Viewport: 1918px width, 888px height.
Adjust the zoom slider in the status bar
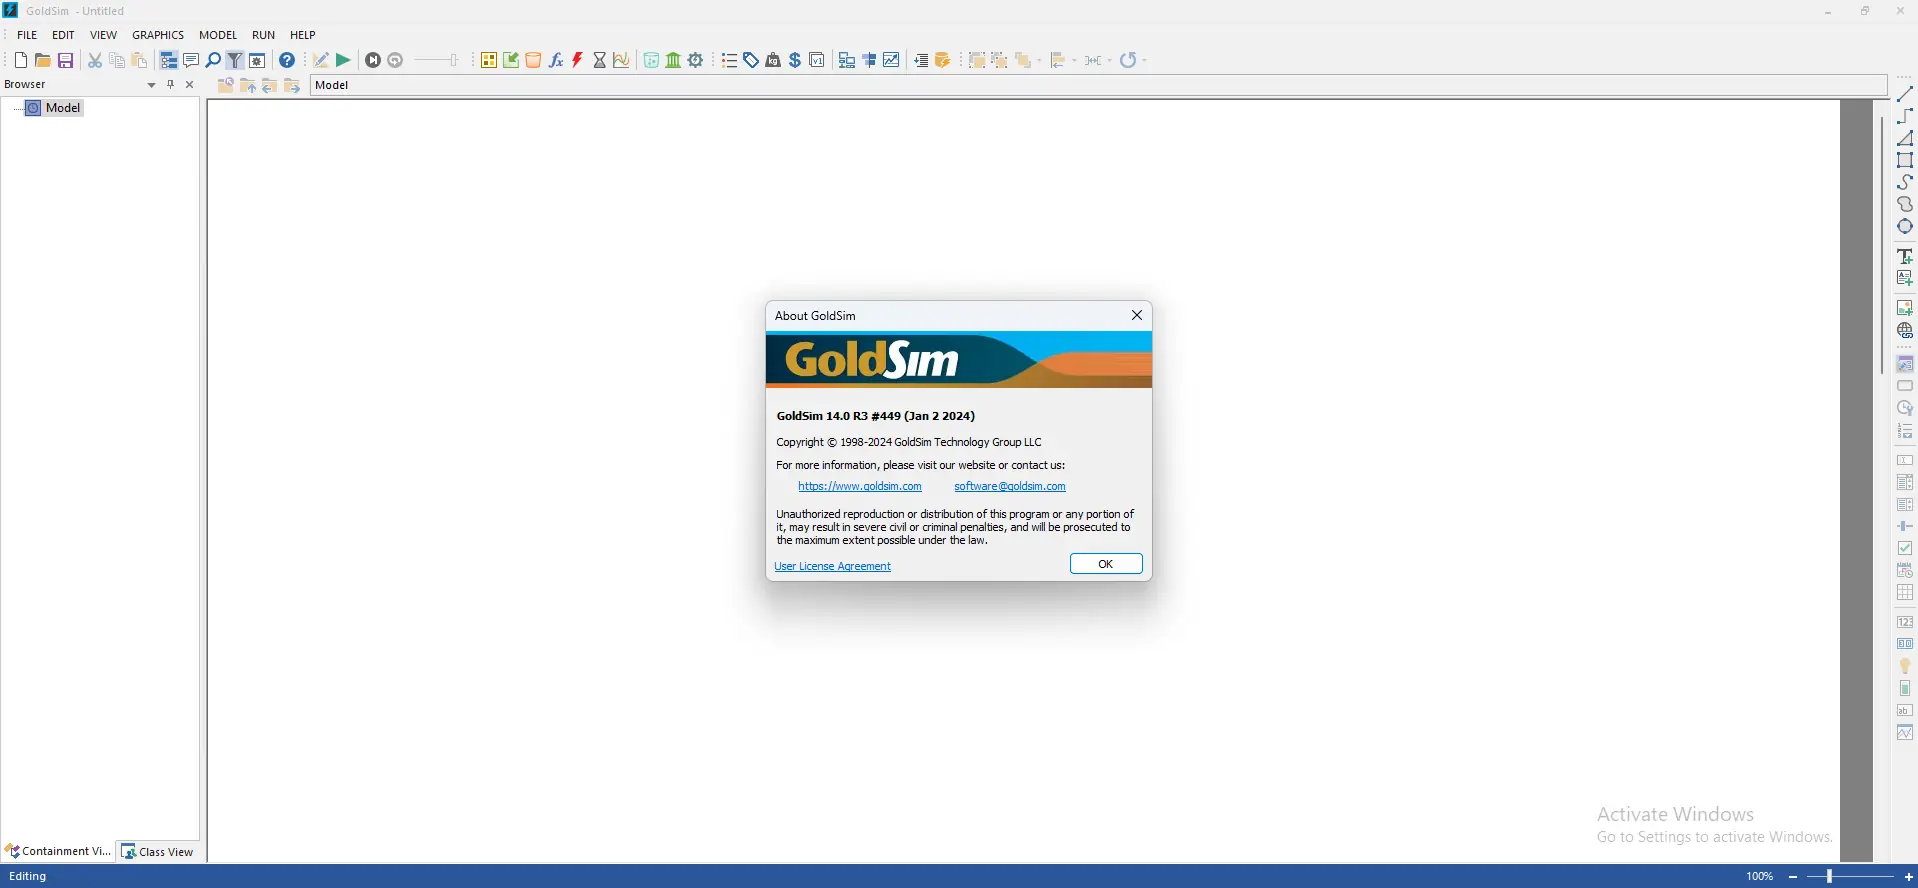tap(1851, 877)
